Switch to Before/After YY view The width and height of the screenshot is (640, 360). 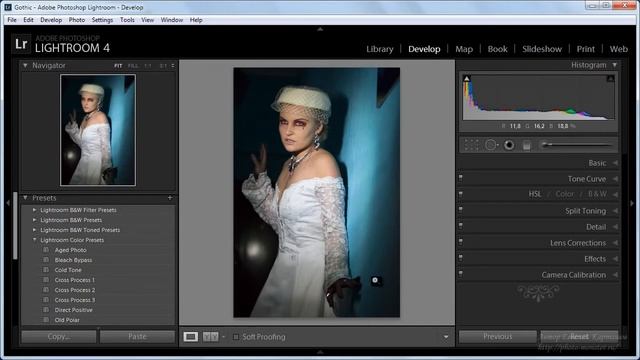coord(211,337)
